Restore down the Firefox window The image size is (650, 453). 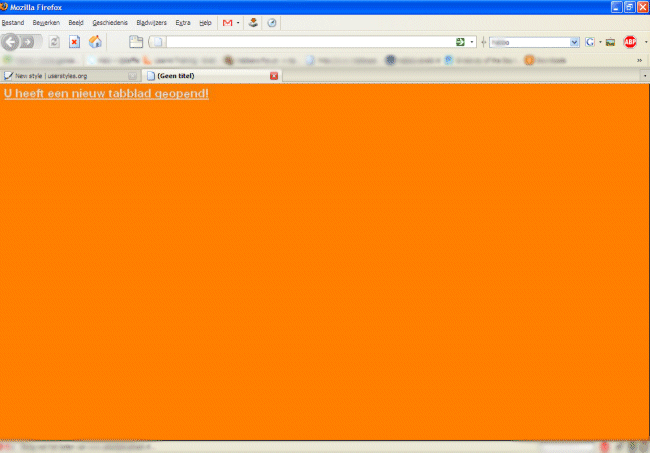pyautogui.click(x=630, y=7)
